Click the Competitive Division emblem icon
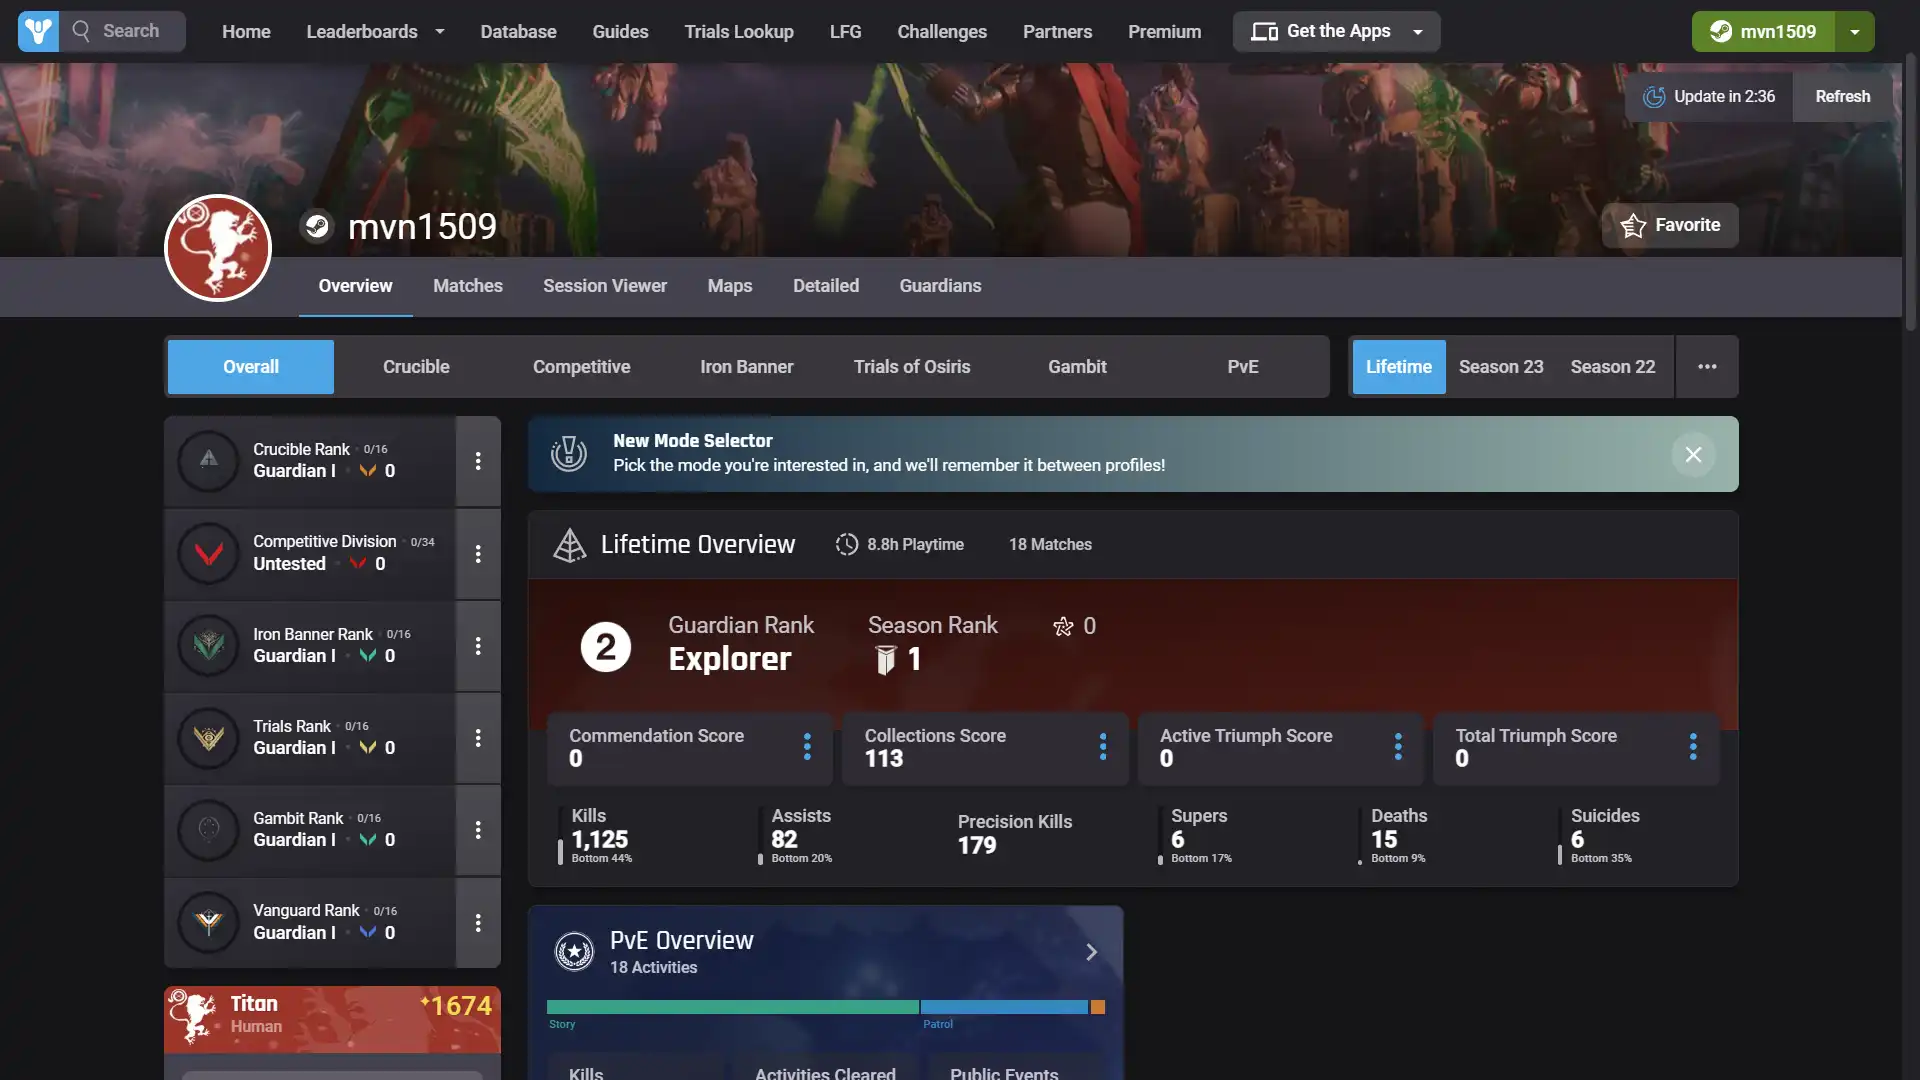Screen dimensions: 1920x1080 [209, 553]
